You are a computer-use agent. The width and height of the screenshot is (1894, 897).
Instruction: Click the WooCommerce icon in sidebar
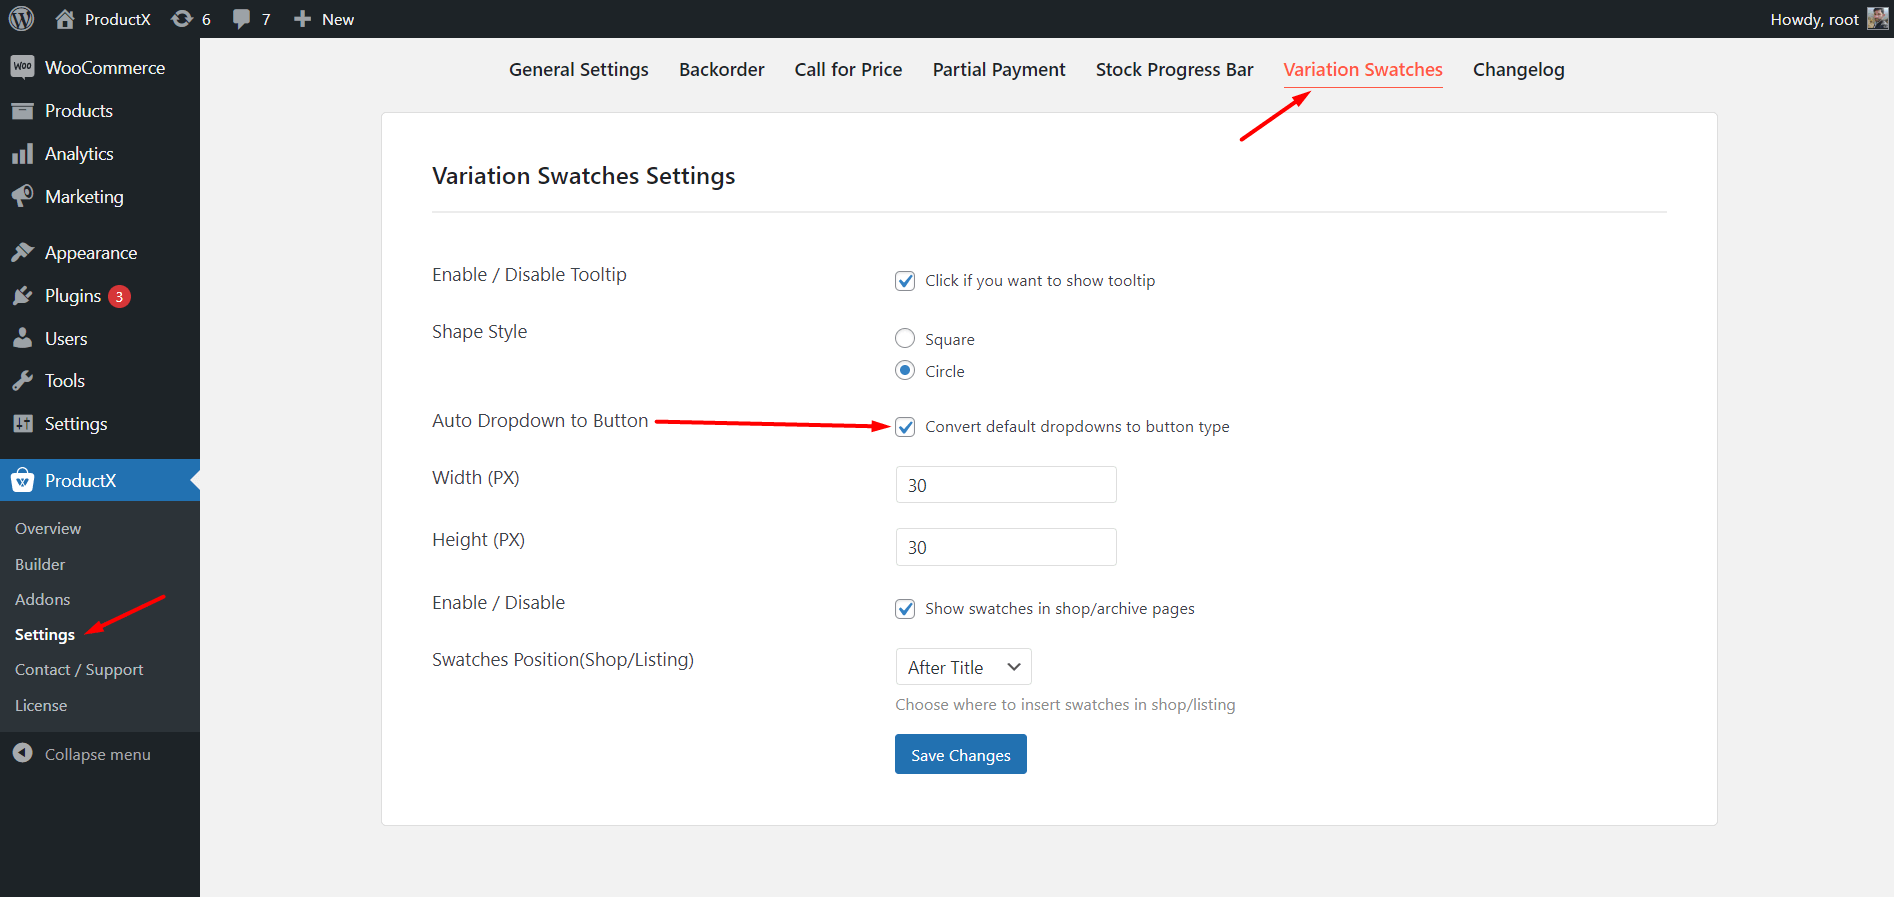[22, 67]
